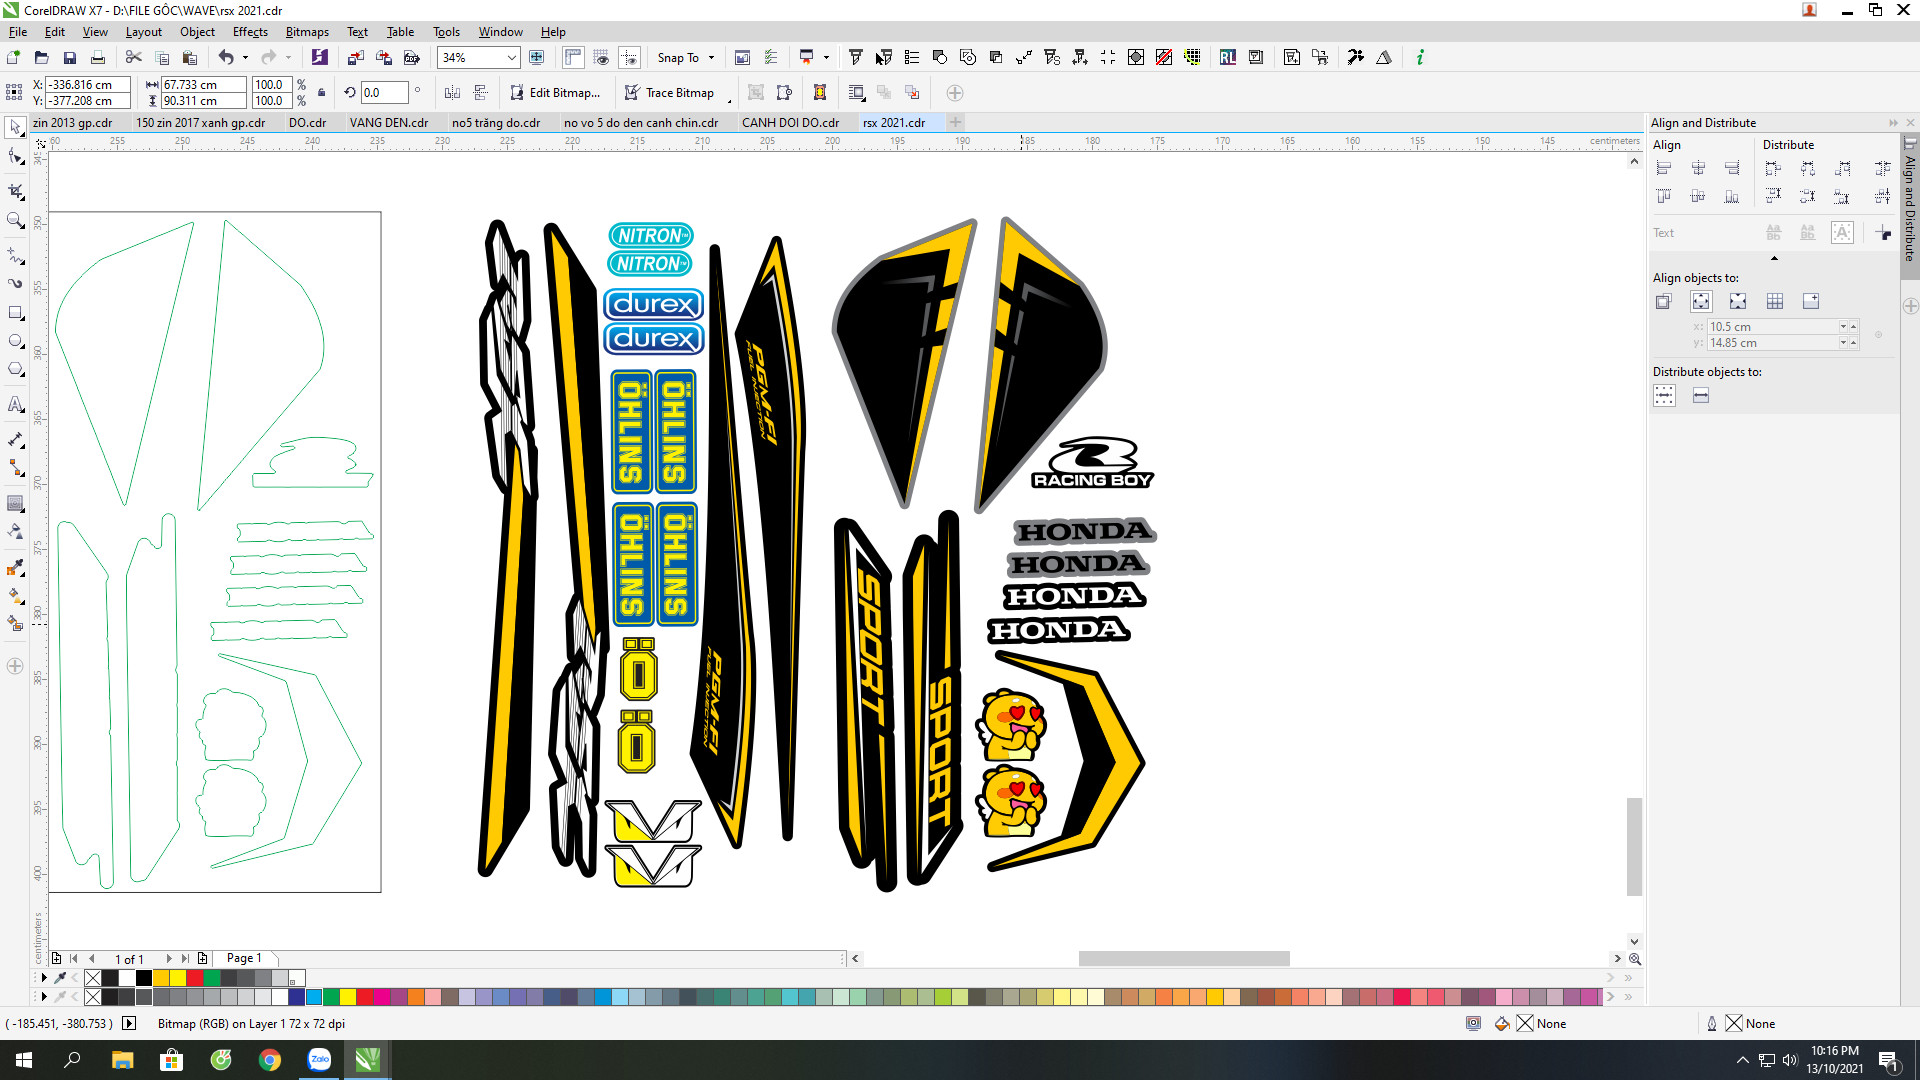Viewport: 1920px width, 1080px height.
Task: Collapse the Align panel section with the triangle
Action: tap(1774, 258)
